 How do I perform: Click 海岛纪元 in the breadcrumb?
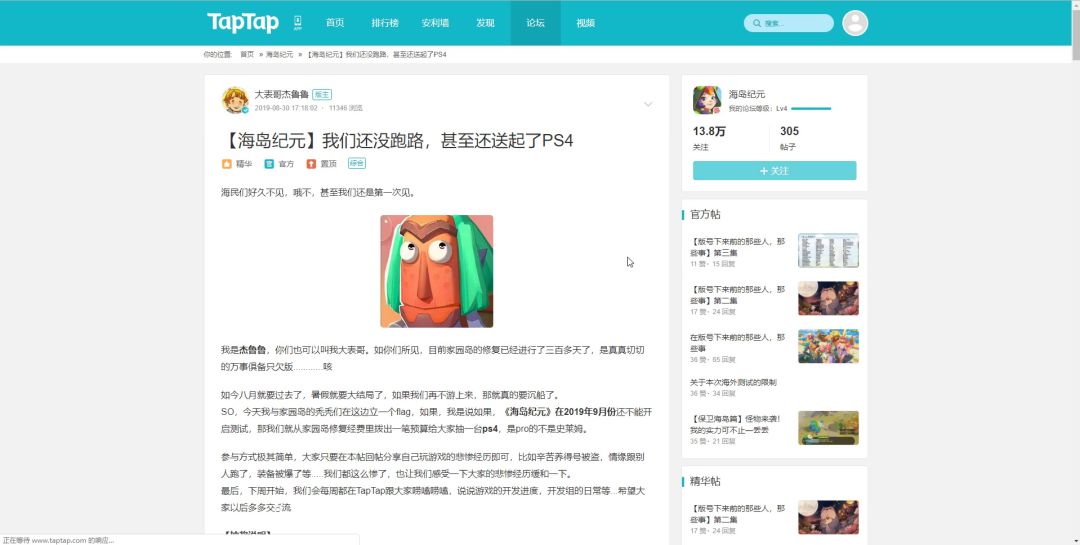click(x=279, y=54)
